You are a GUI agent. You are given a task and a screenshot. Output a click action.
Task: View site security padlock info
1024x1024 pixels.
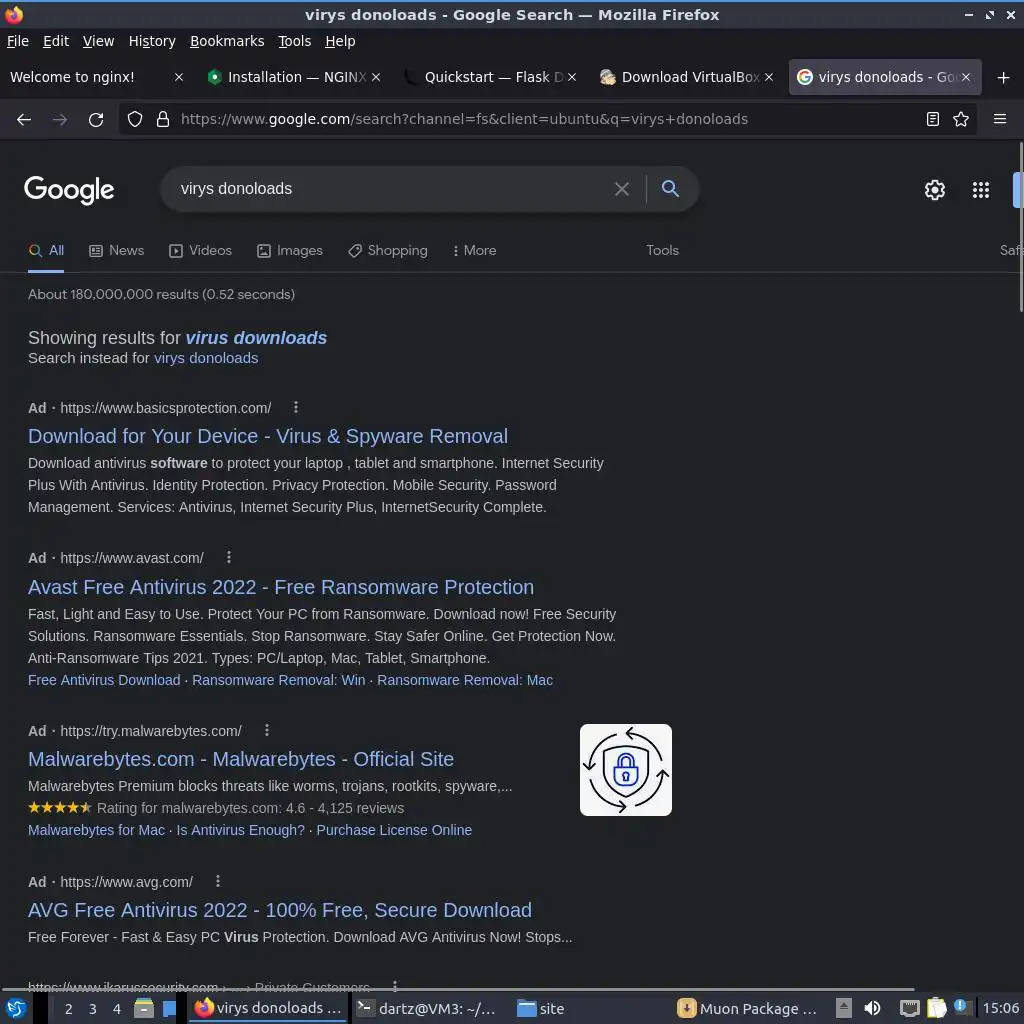(163, 119)
